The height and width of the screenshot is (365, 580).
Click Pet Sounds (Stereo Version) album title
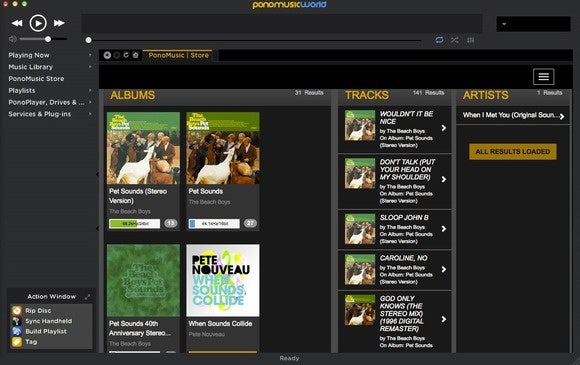coord(138,196)
